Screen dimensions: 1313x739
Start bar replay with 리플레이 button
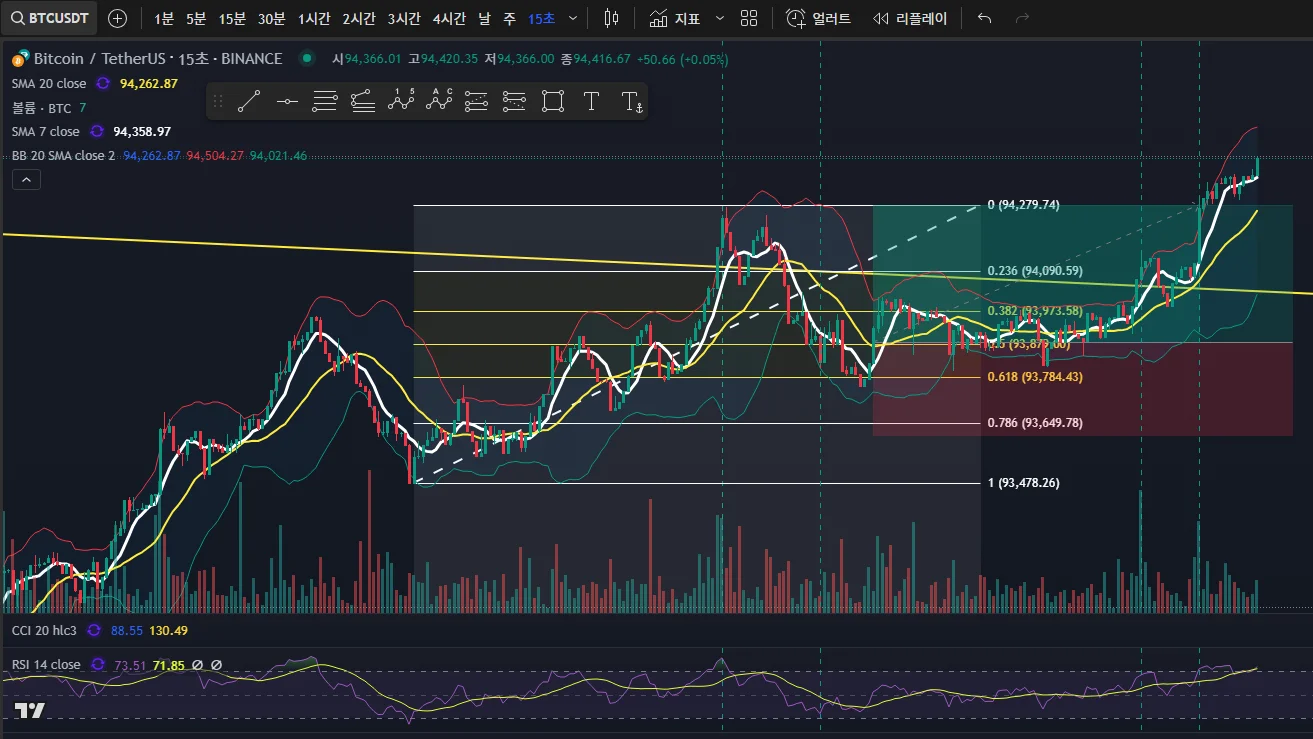910,19
